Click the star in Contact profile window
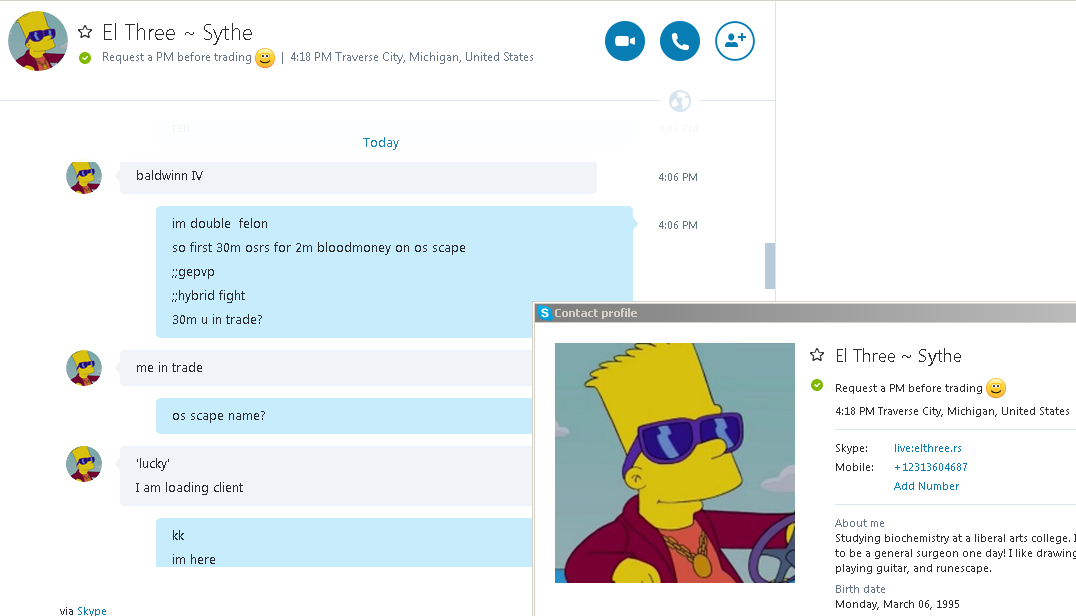Image resolution: width=1076 pixels, height=616 pixels. [x=817, y=355]
